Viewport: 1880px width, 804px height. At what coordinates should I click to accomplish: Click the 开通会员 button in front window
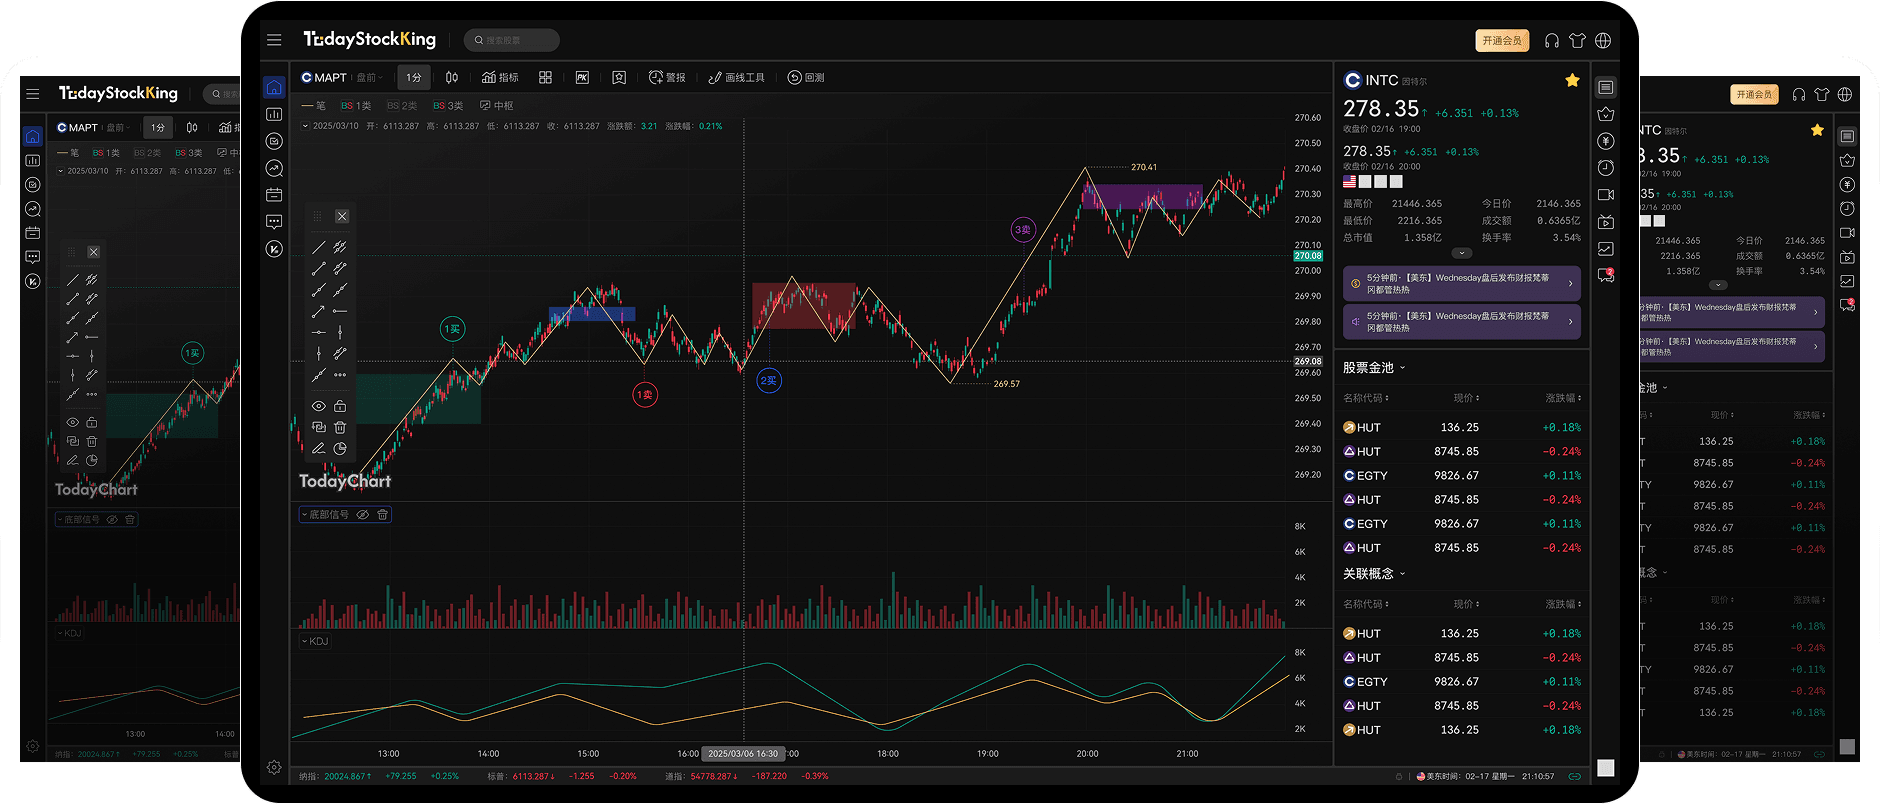point(1502,40)
